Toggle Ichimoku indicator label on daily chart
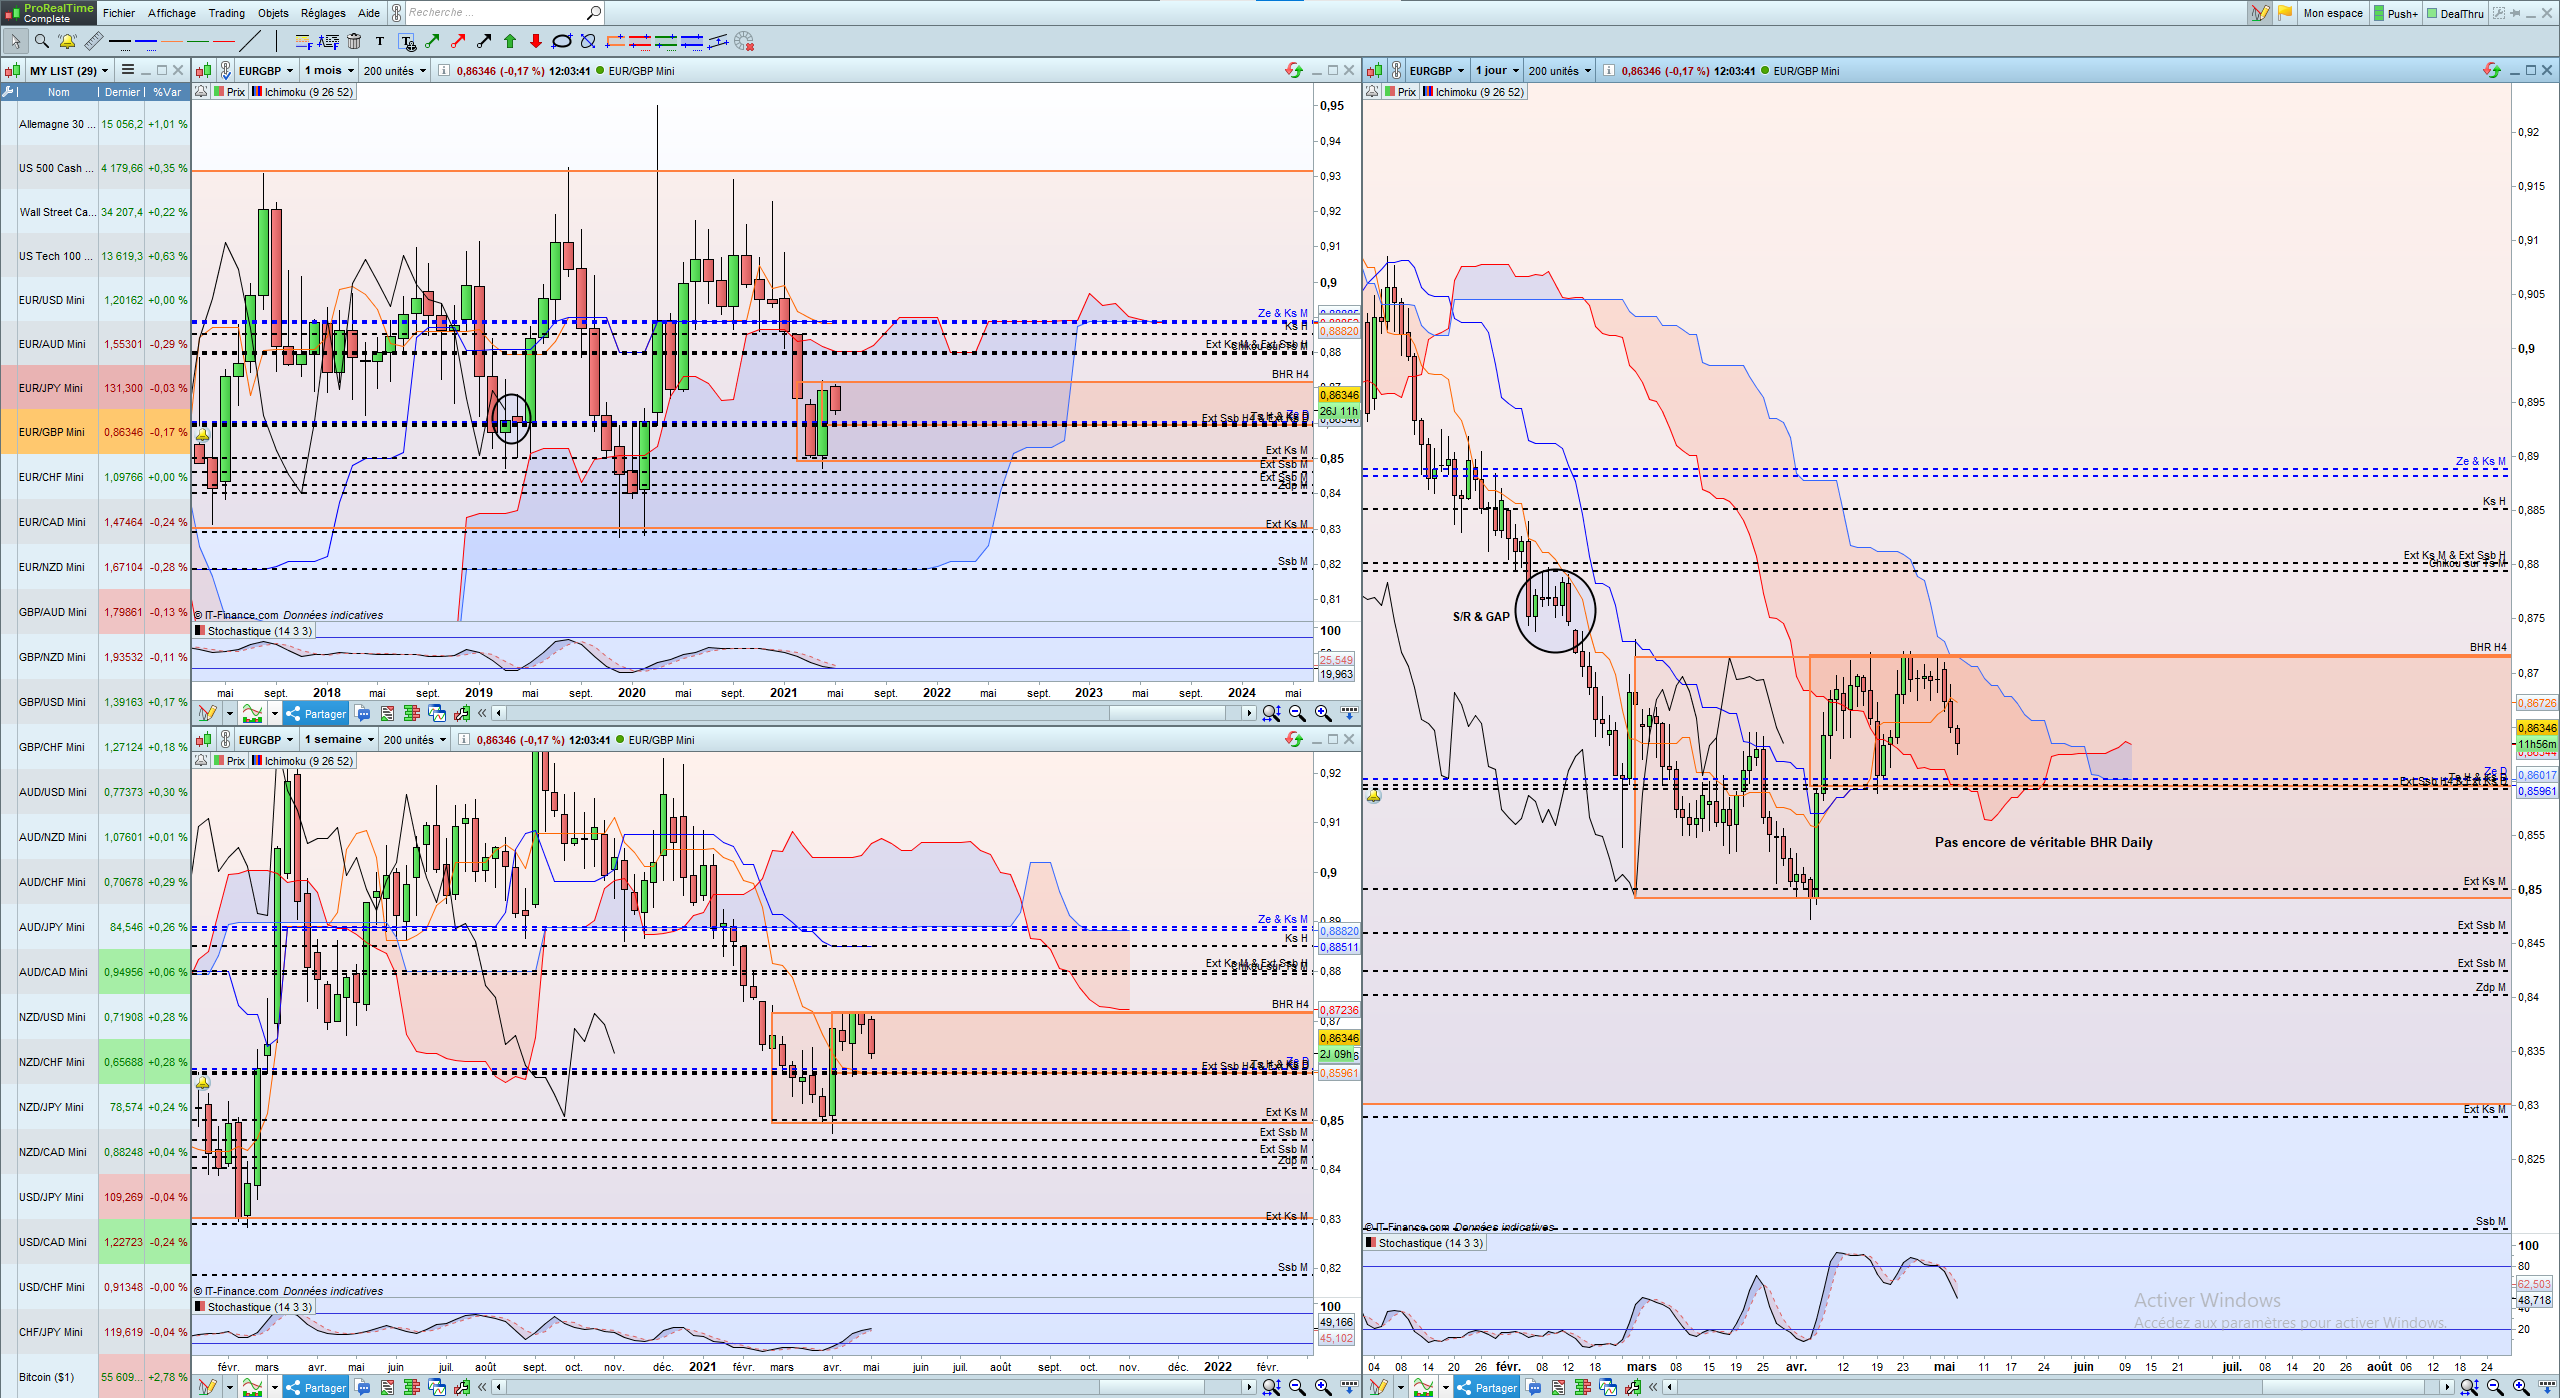The width and height of the screenshot is (2560, 1398). pos(1480,92)
